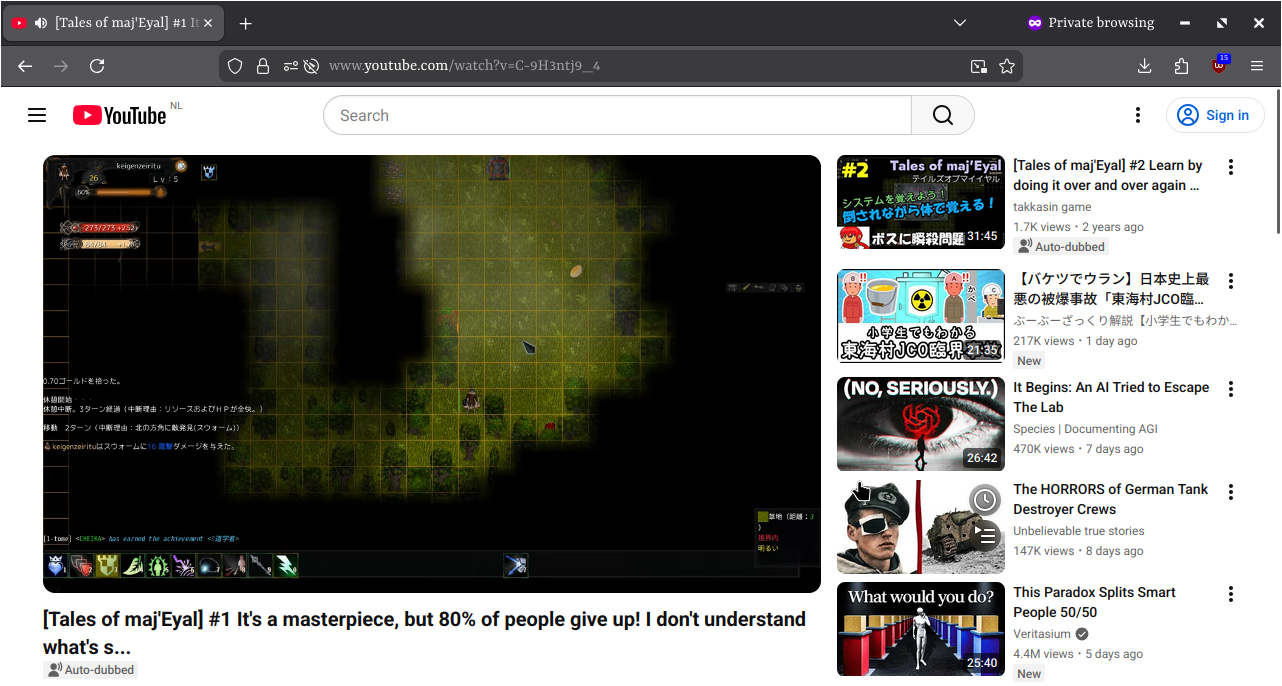
Task: Open title 'Learn by doing it over and over'
Action: click(1108, 175)
